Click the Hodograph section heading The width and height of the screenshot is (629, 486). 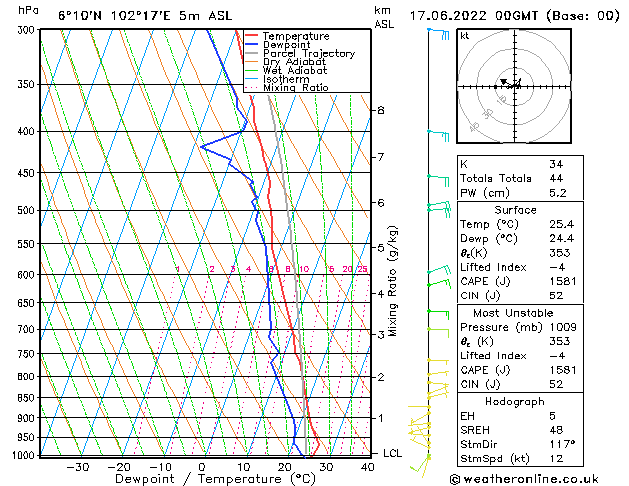(x=515, y=402)
